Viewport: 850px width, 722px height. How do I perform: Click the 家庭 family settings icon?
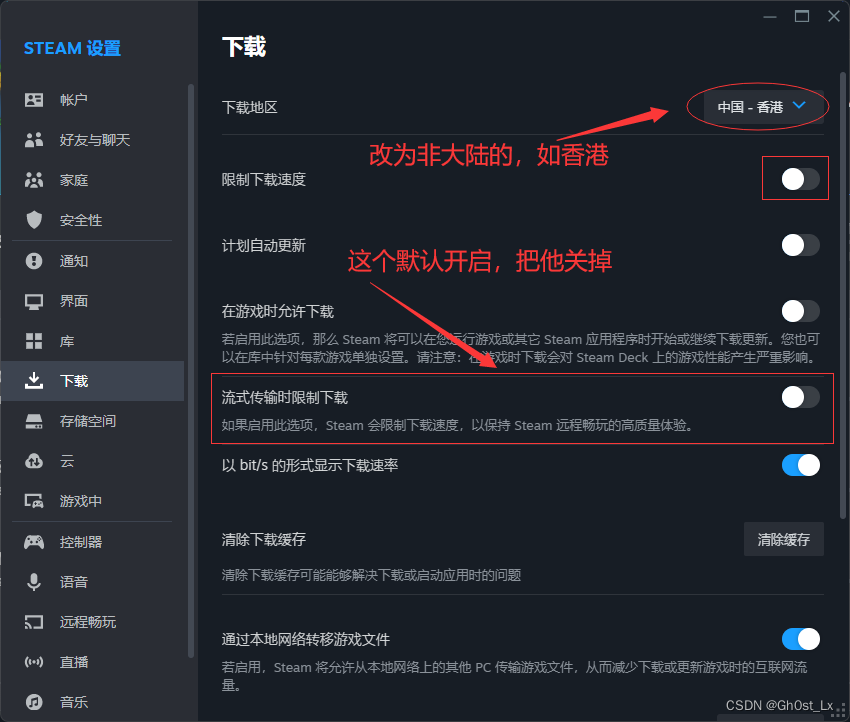pyautogui.click(x=35, y=180)
